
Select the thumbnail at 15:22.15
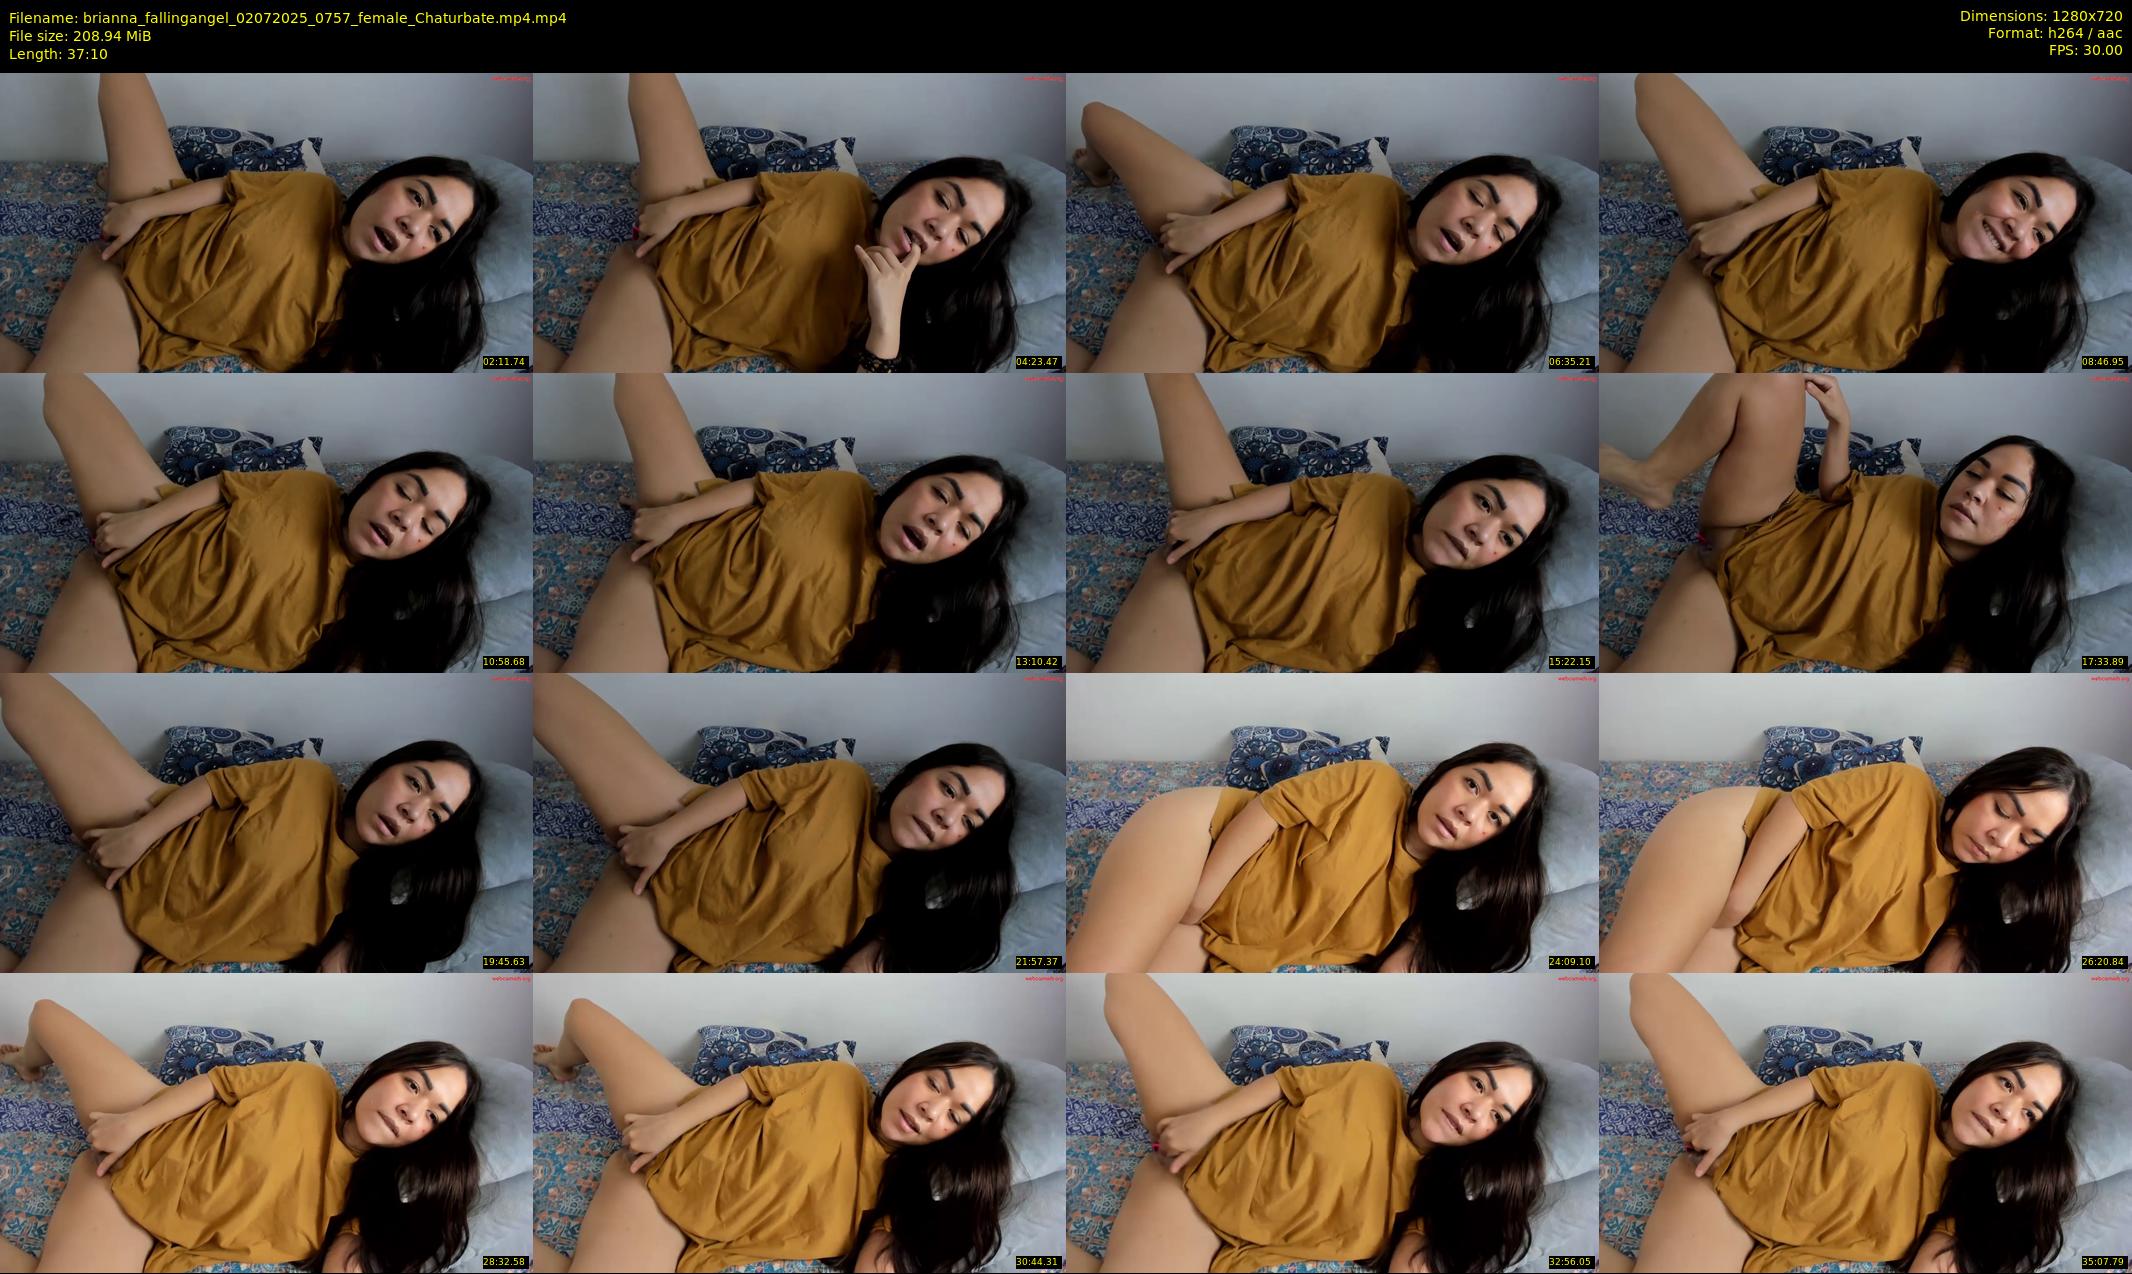1332,522
